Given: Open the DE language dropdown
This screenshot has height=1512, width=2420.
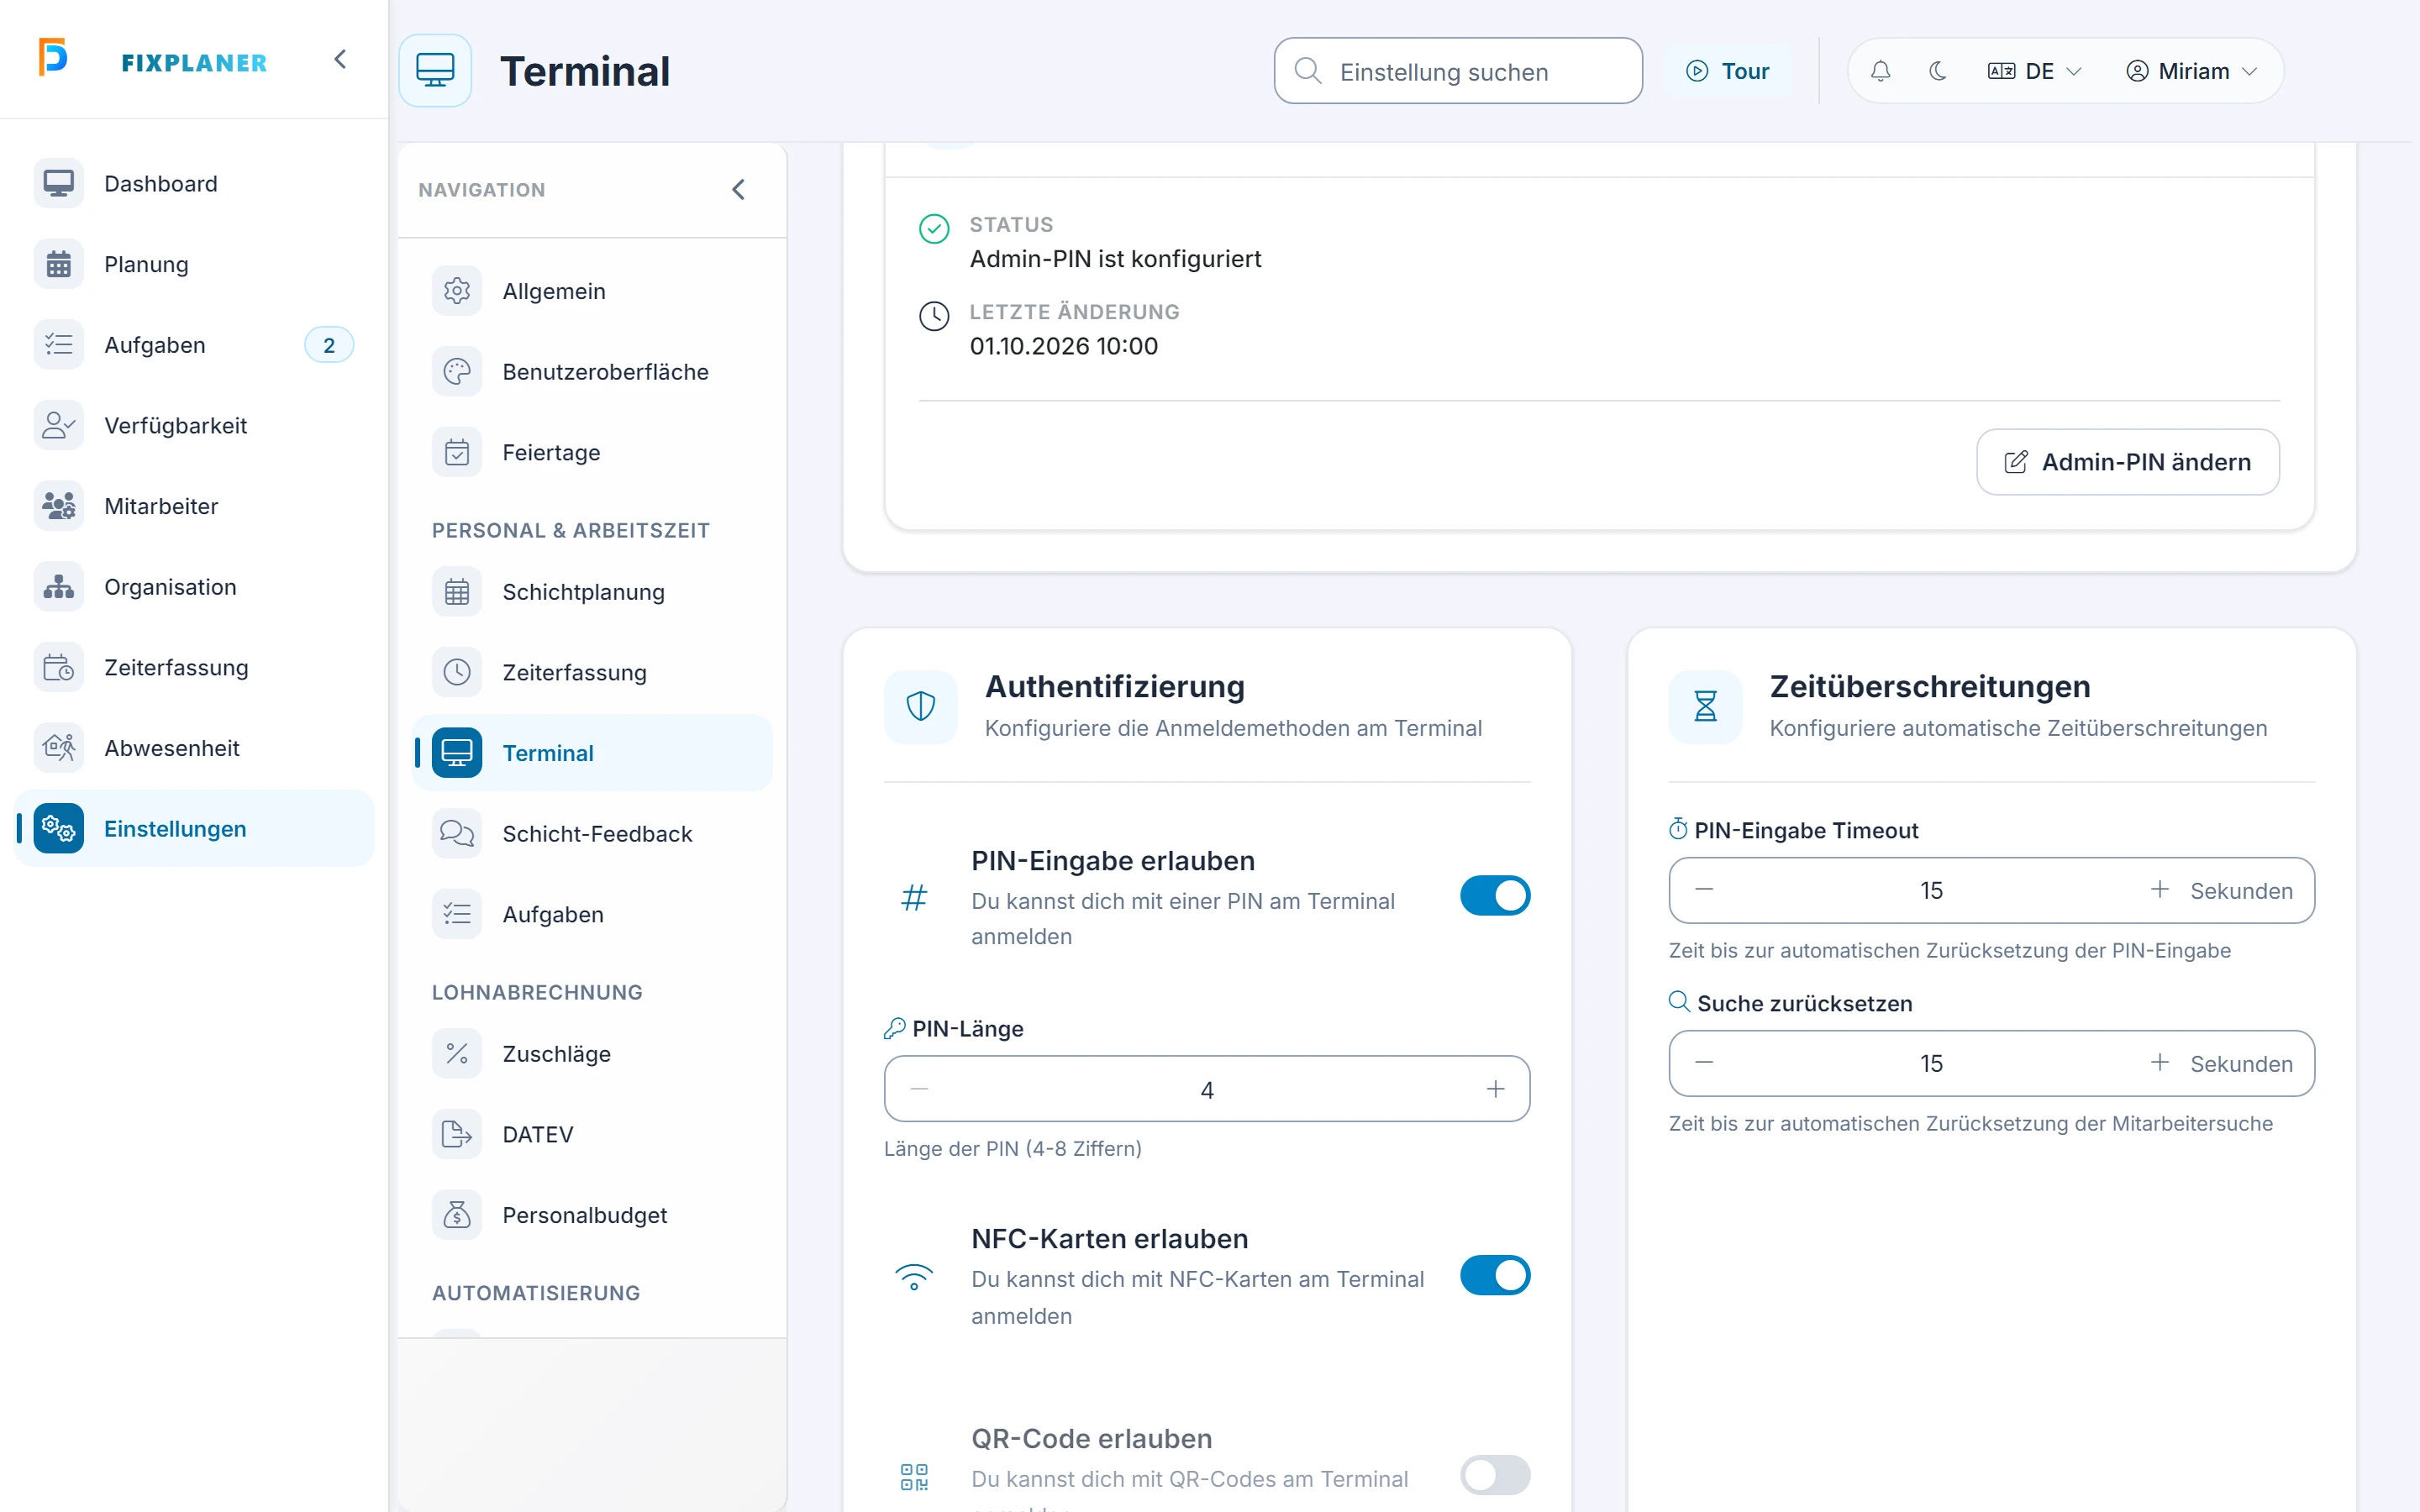Looking at the screenshot, I should [x=2034, y=71].
